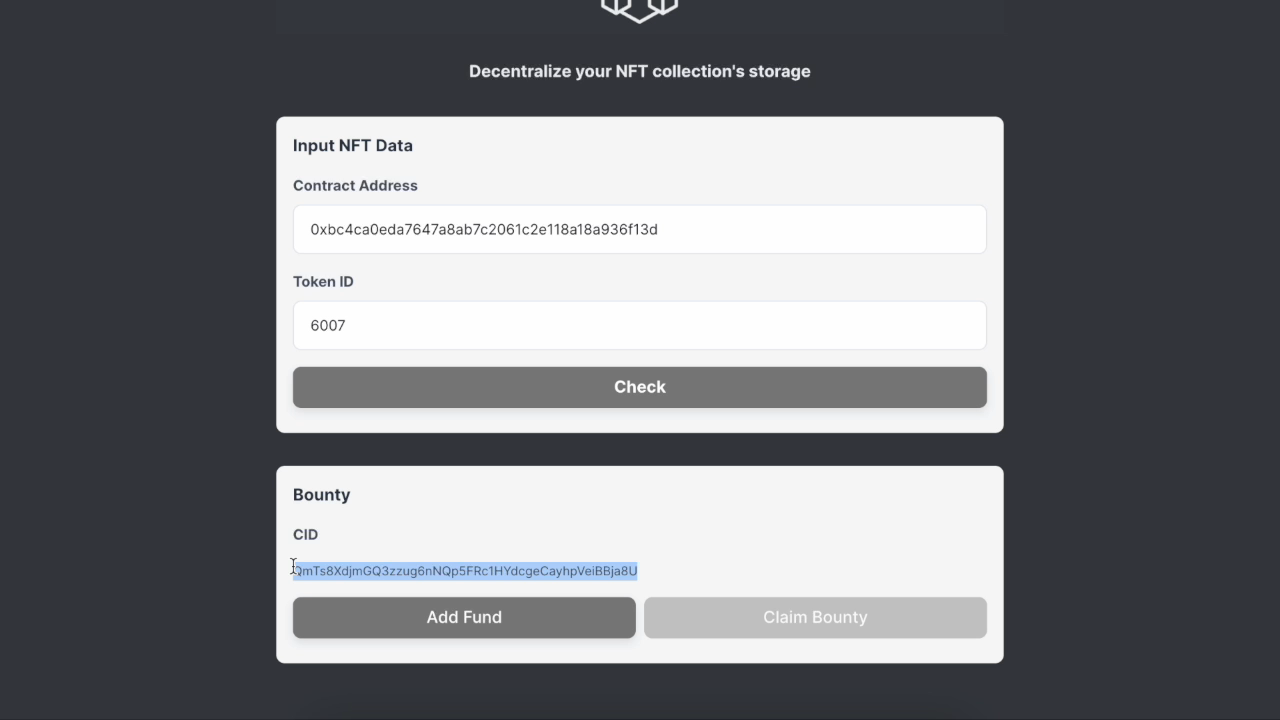Screen dimensions: 1280x720
Task: Click the dark page background right of cards
Action: (1140, 360)
